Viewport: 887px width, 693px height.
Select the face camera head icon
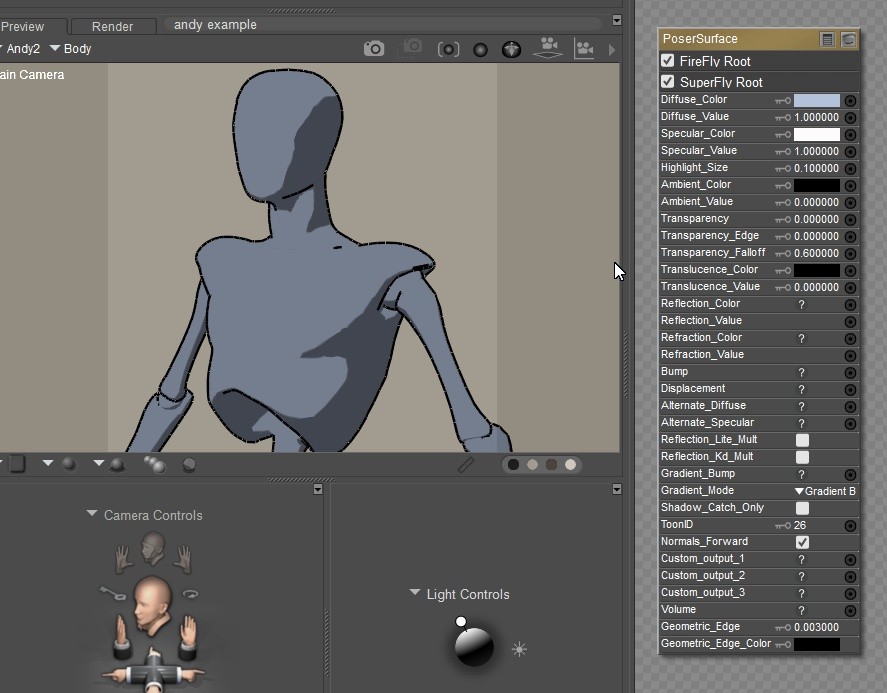[x=153, y=546]
